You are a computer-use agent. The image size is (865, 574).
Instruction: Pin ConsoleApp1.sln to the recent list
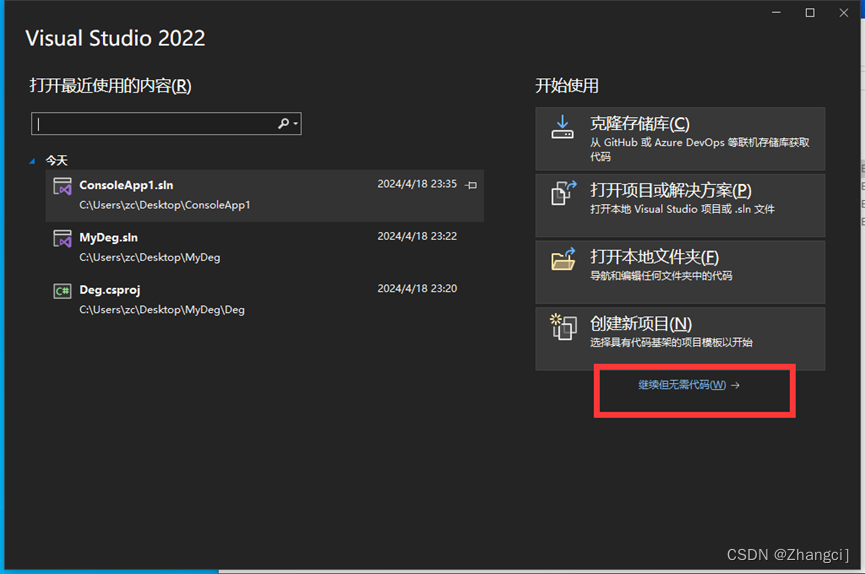471,185
